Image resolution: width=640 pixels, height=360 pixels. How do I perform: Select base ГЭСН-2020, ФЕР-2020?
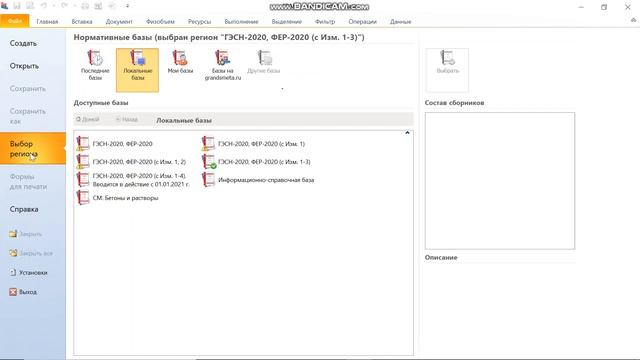[114, 144]
